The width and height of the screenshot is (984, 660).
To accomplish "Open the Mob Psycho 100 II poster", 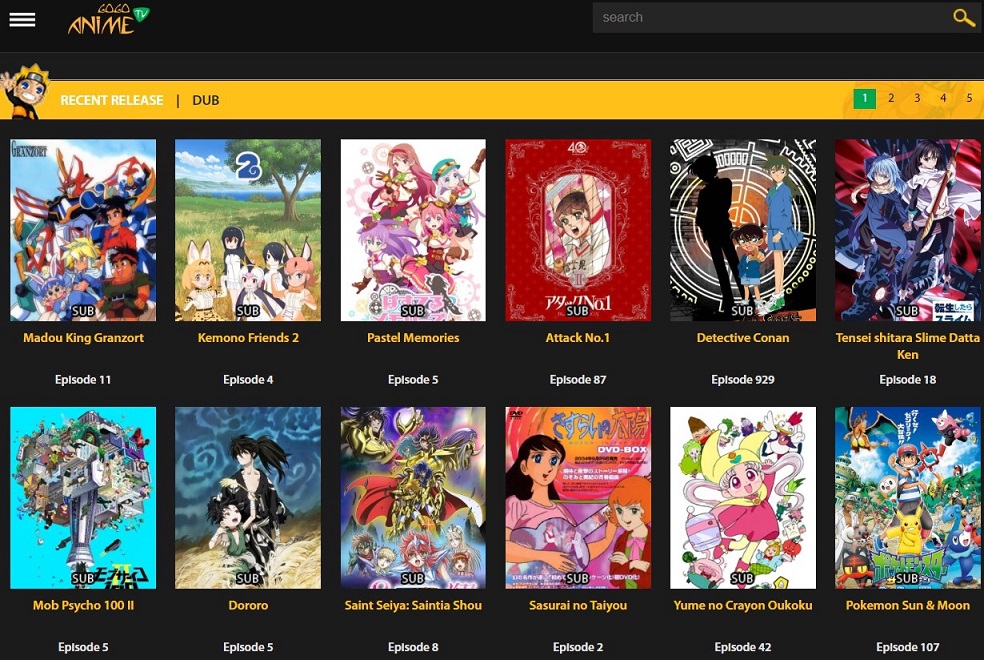I will point(83,498).
